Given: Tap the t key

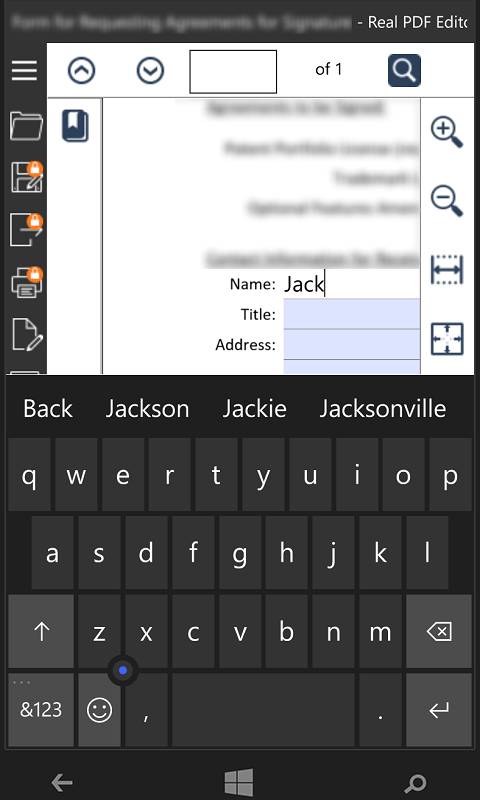Looking at the screenshot, I should [x=216, y=474].
